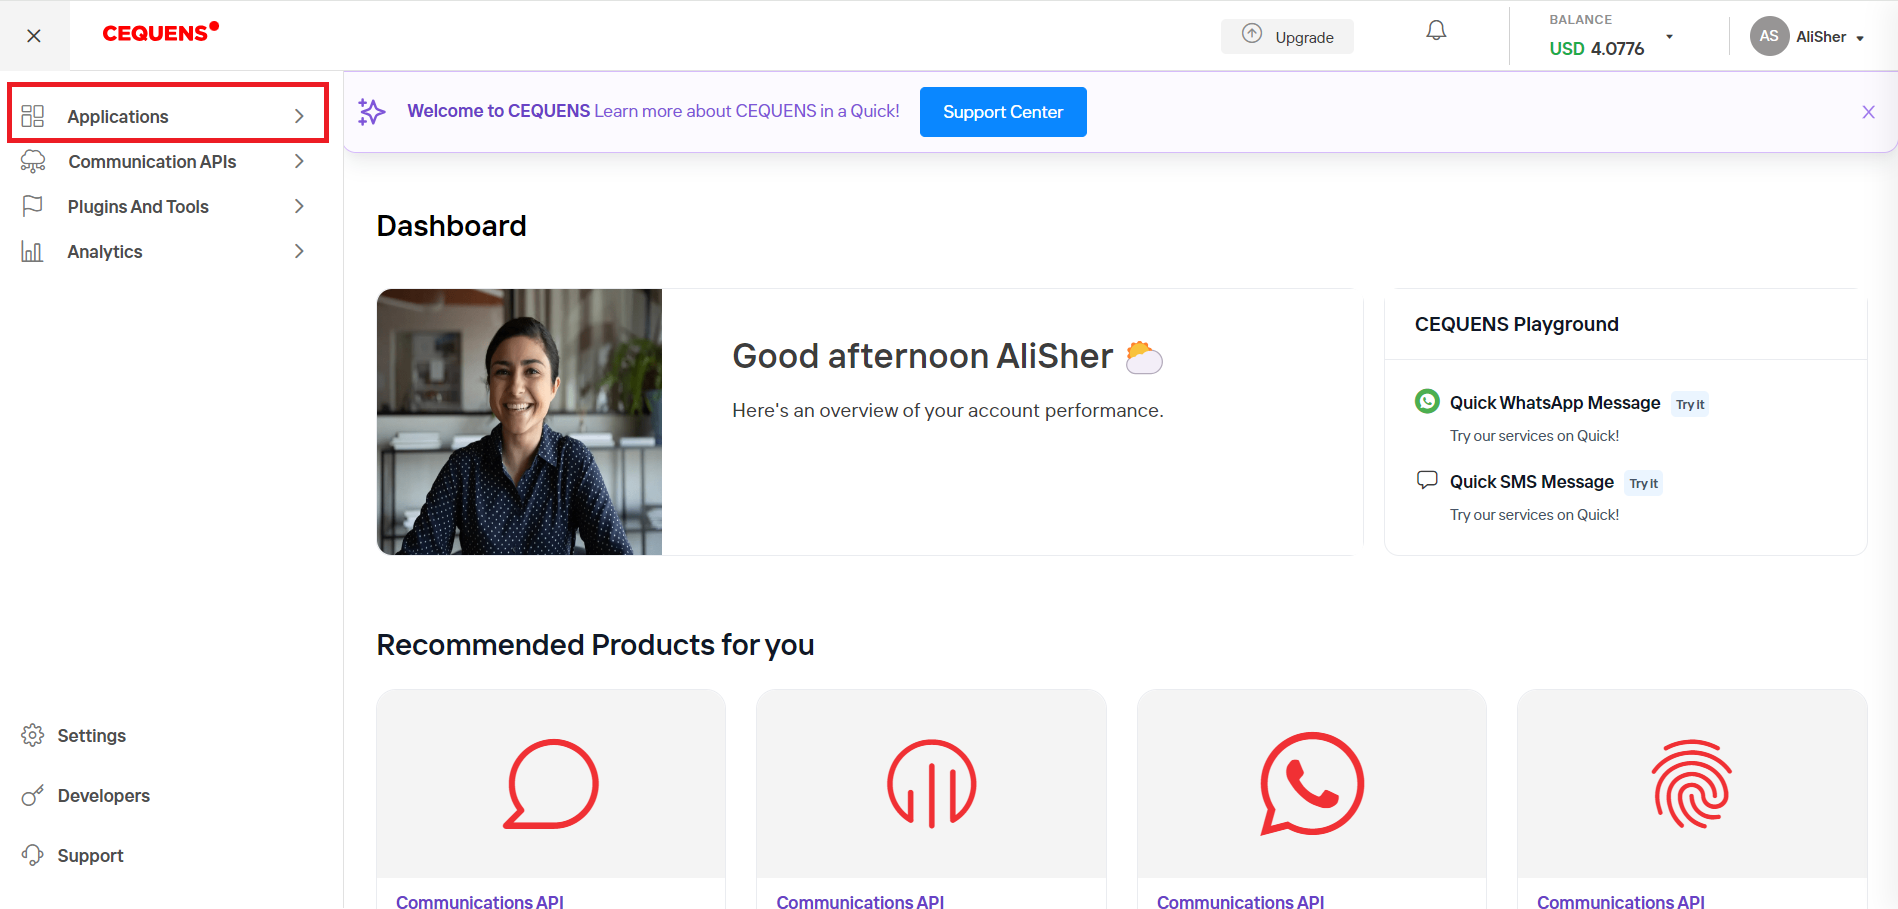
Task: Select the fingerprint product card icon
Action: (1692, 784)
